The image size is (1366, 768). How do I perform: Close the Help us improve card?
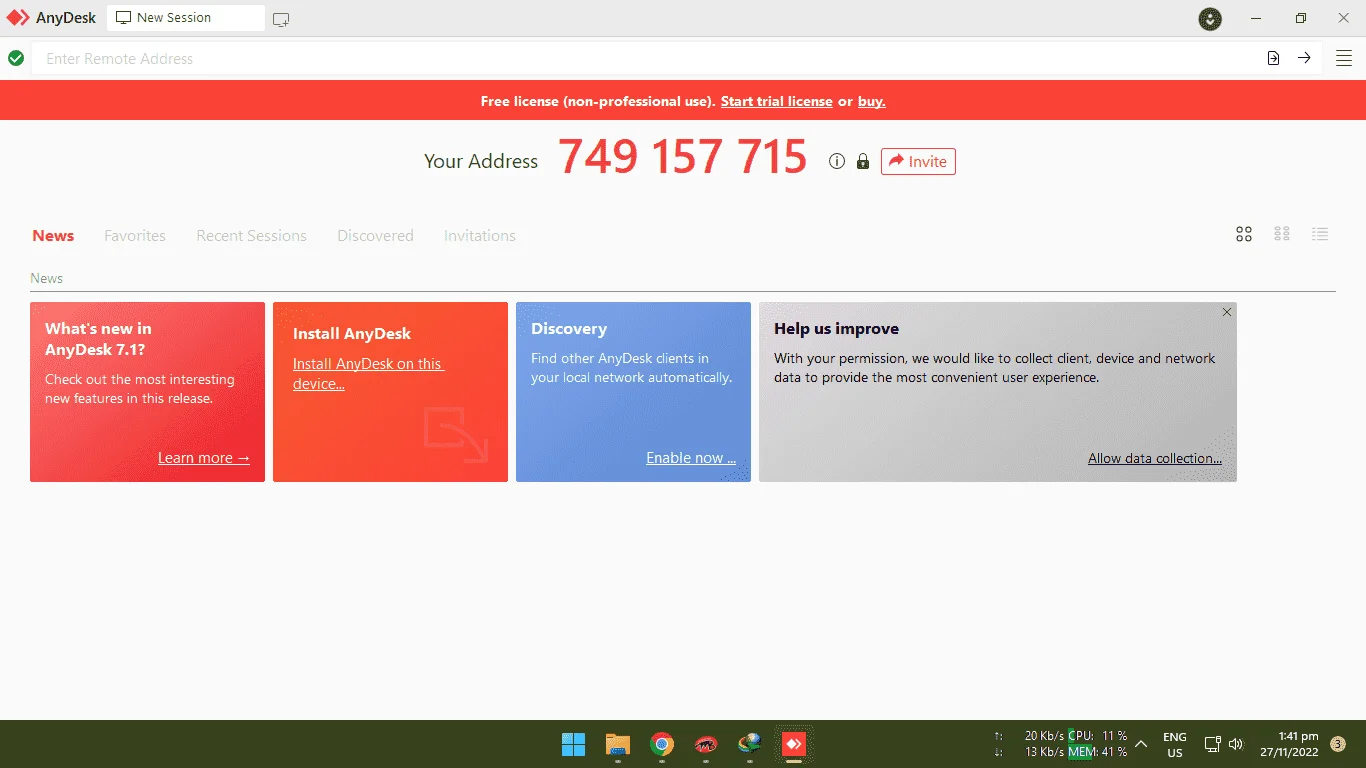1227,312
